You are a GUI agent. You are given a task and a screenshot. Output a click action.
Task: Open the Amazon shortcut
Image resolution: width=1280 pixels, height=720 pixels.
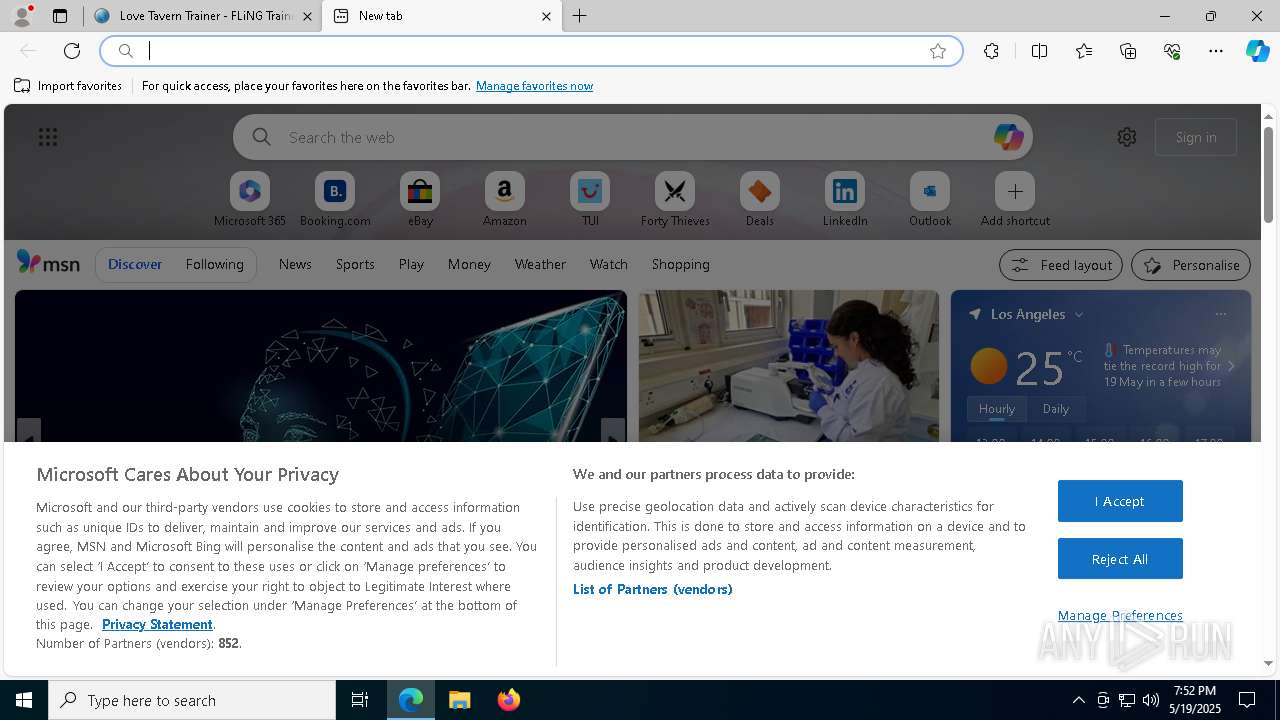click(505, 200)
